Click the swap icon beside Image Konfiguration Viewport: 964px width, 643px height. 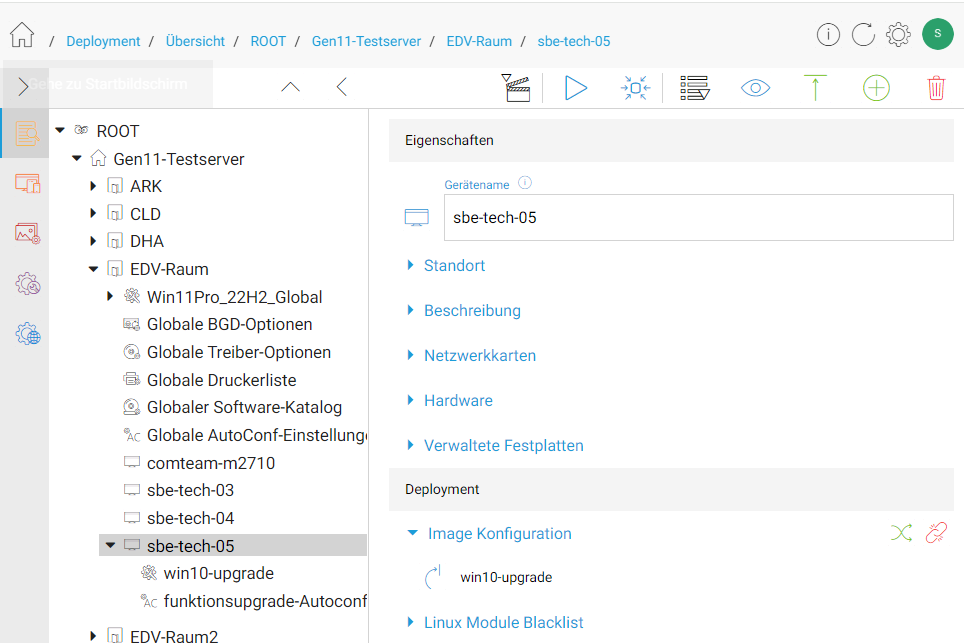click(x=901, y=533)
